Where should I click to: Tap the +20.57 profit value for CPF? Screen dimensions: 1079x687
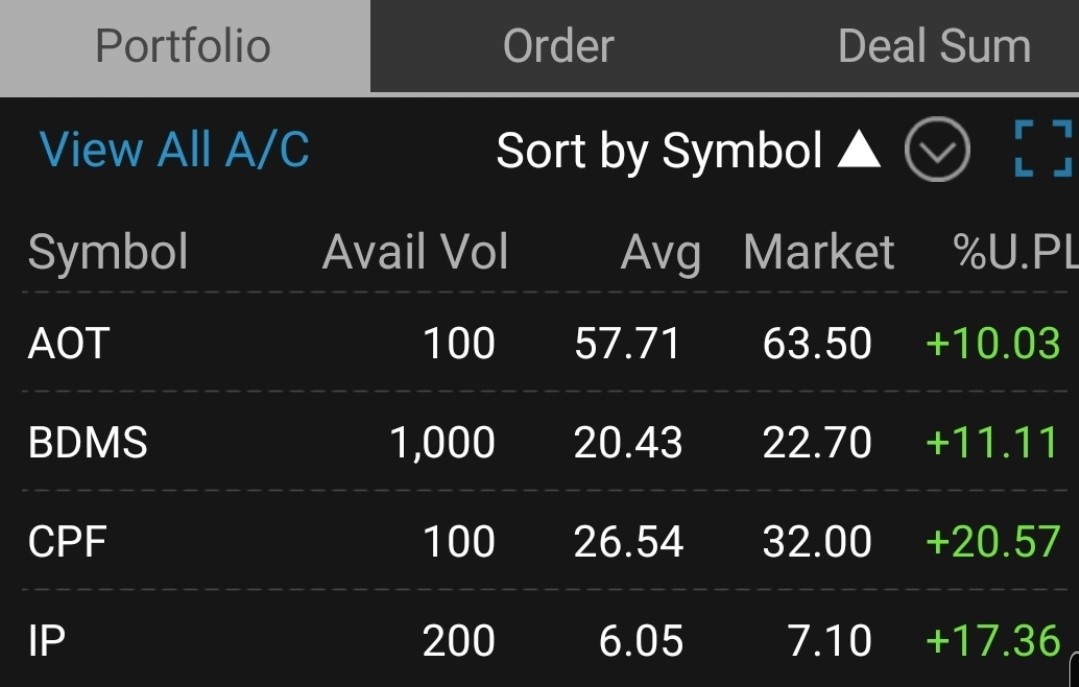992,541
